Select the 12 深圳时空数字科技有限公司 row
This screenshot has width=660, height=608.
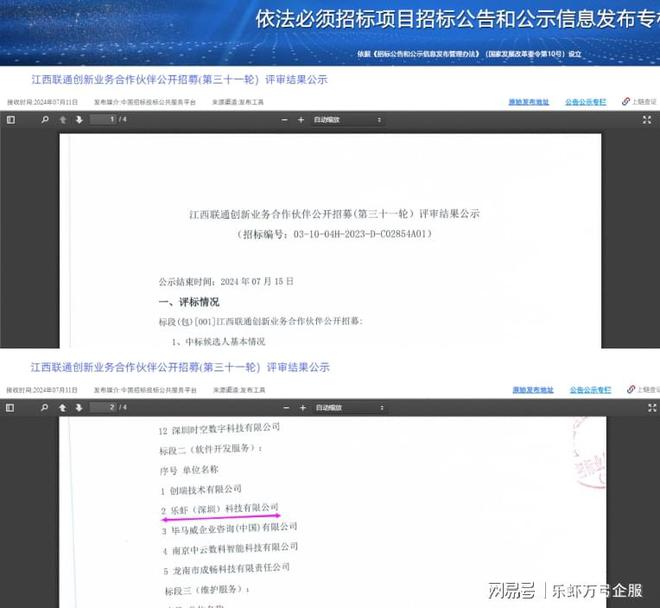pos(219,429)
